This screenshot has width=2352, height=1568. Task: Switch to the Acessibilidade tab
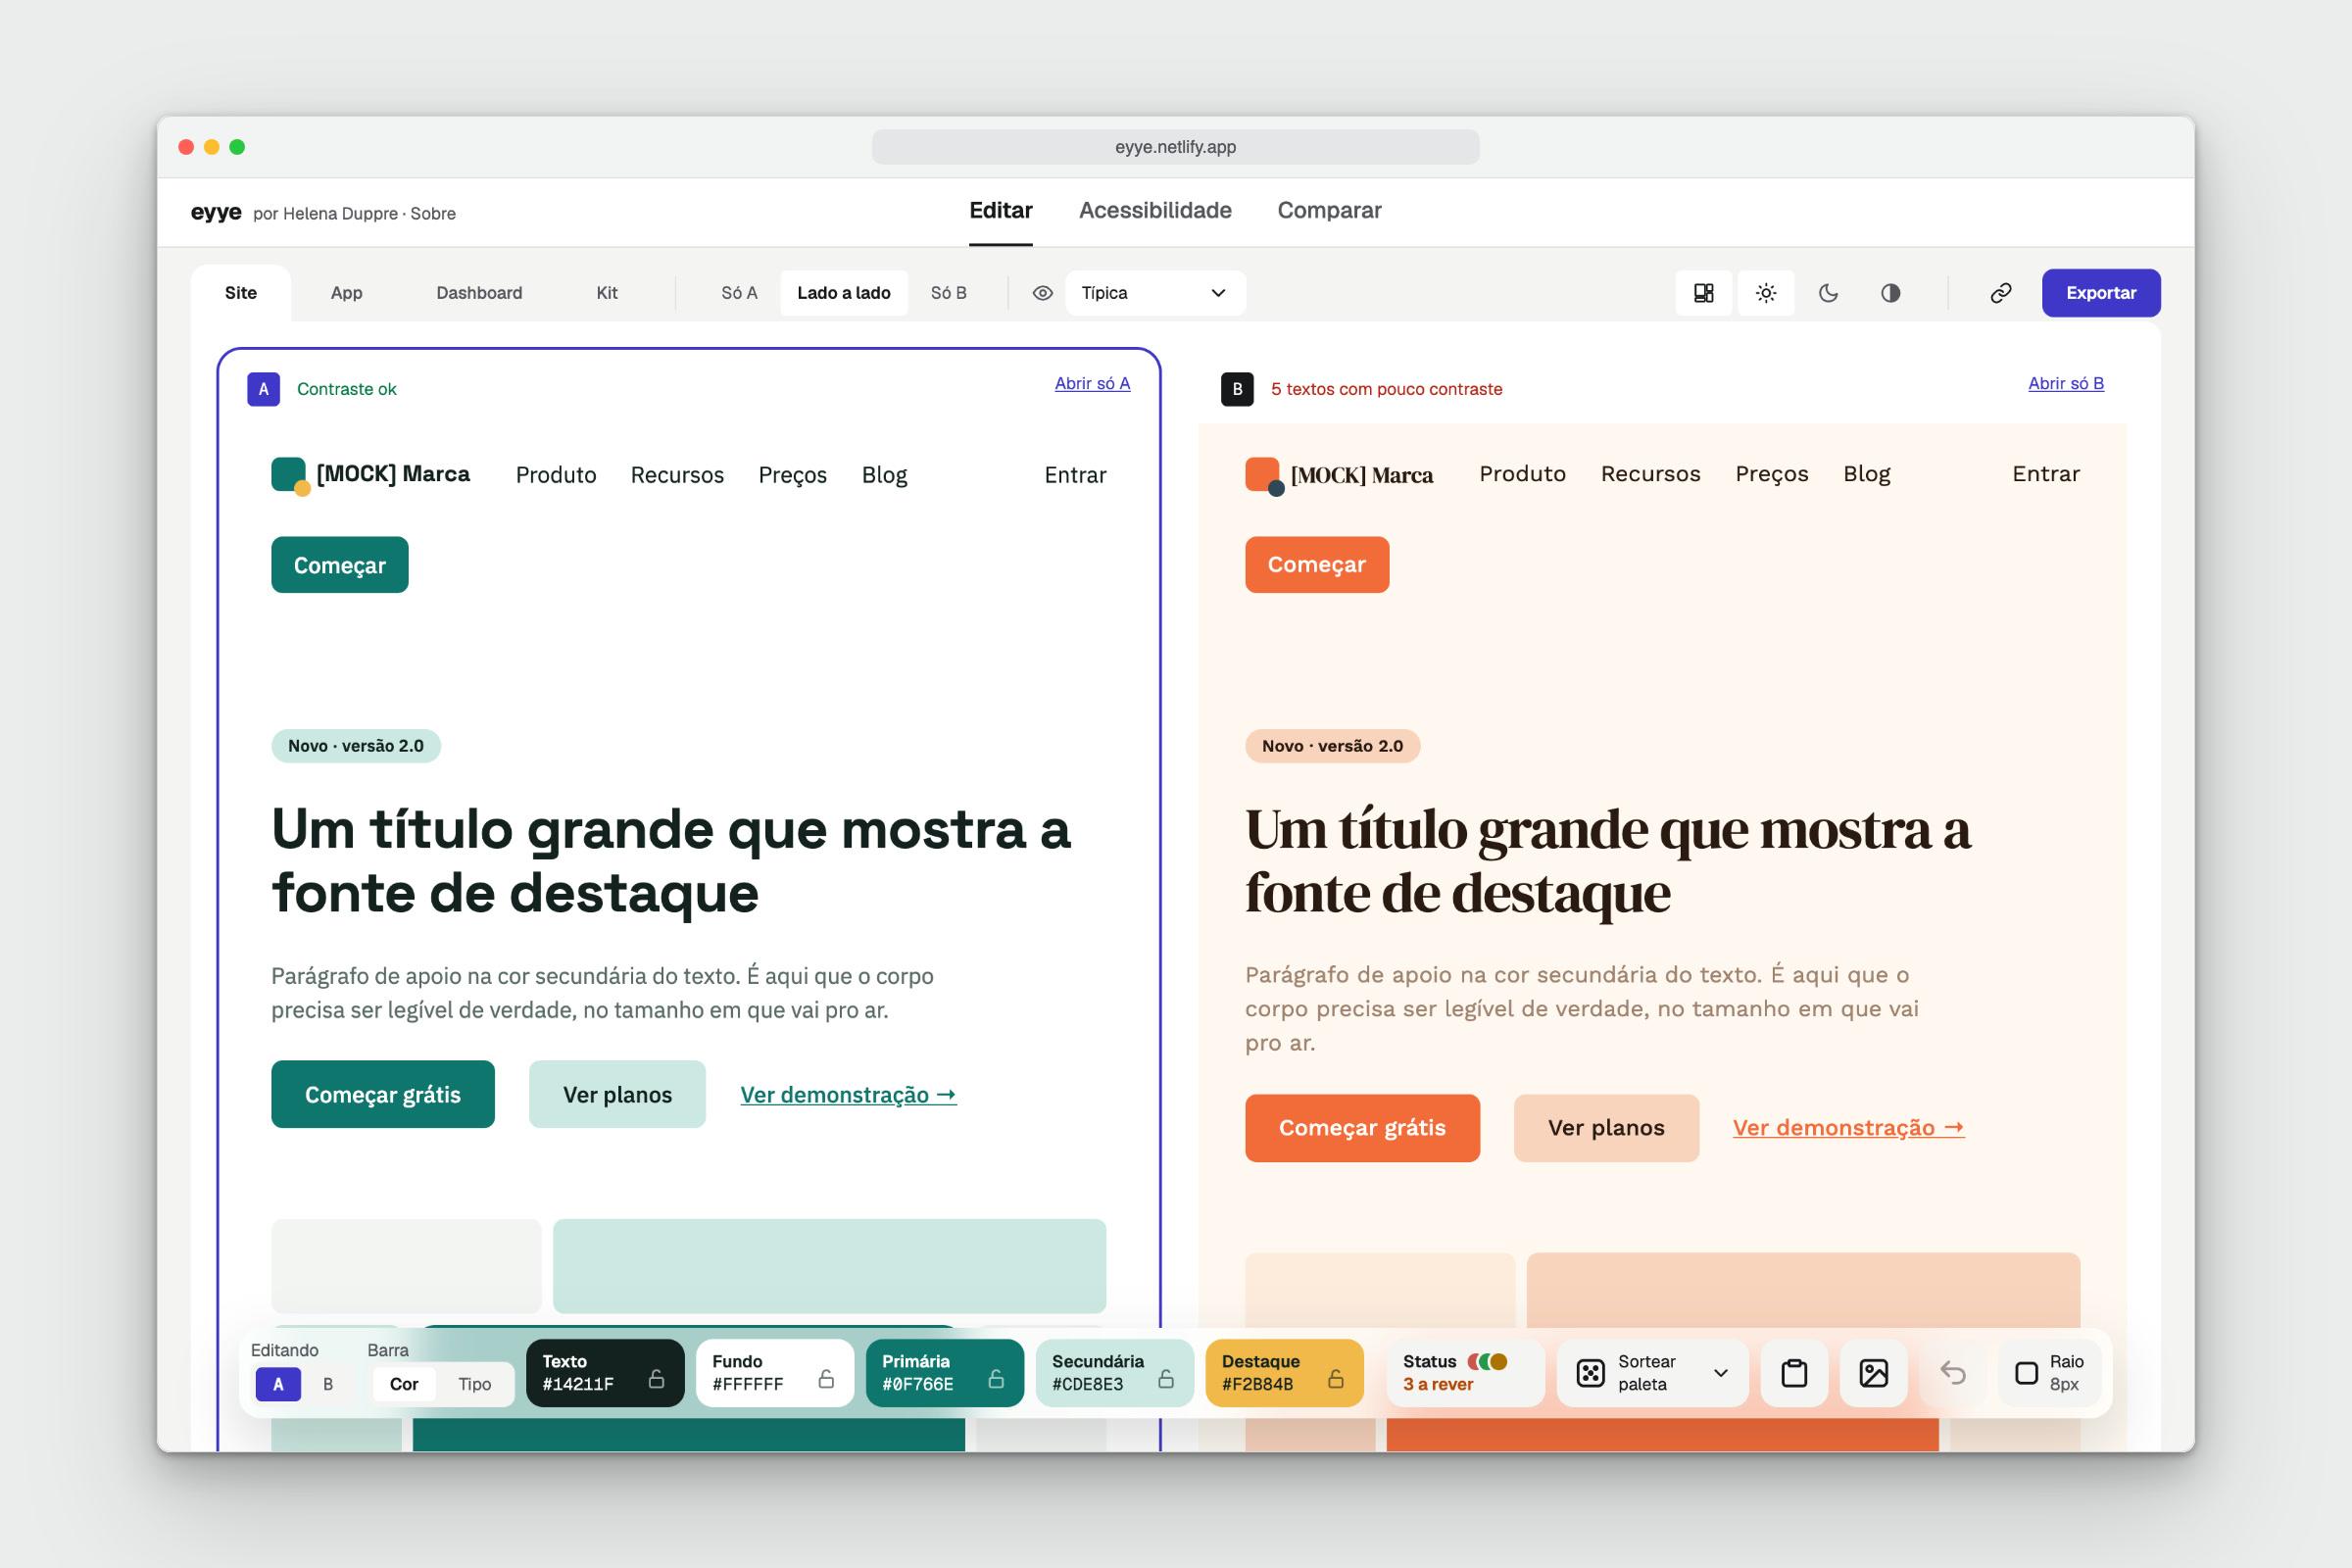(x=1155, y=210)
